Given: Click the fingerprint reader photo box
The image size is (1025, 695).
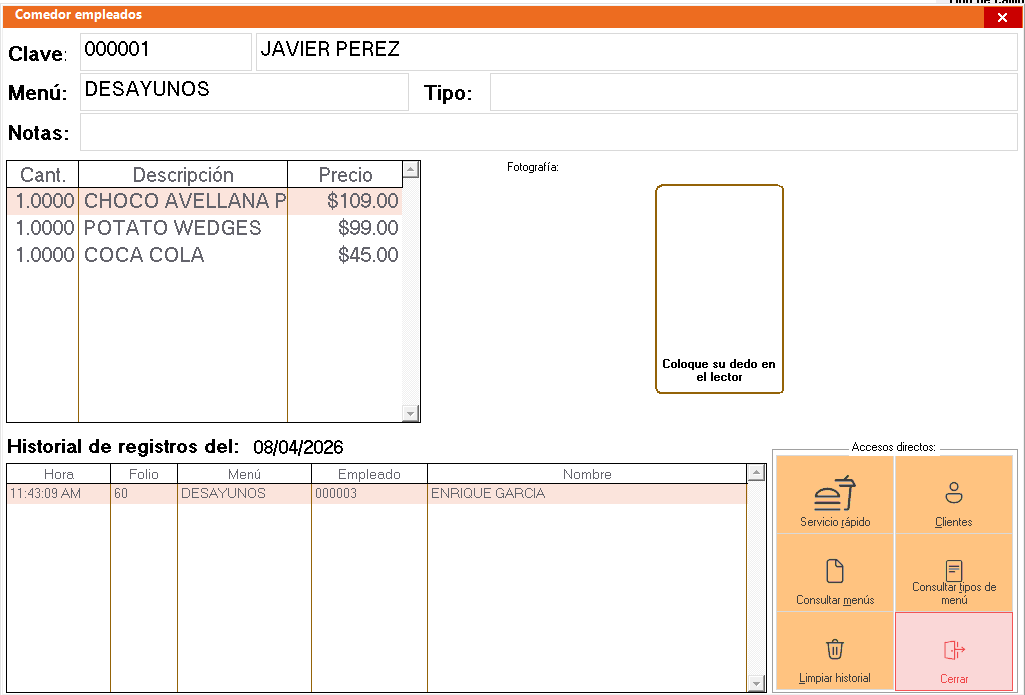Looking at the screenshot, I should pos(719,289).
